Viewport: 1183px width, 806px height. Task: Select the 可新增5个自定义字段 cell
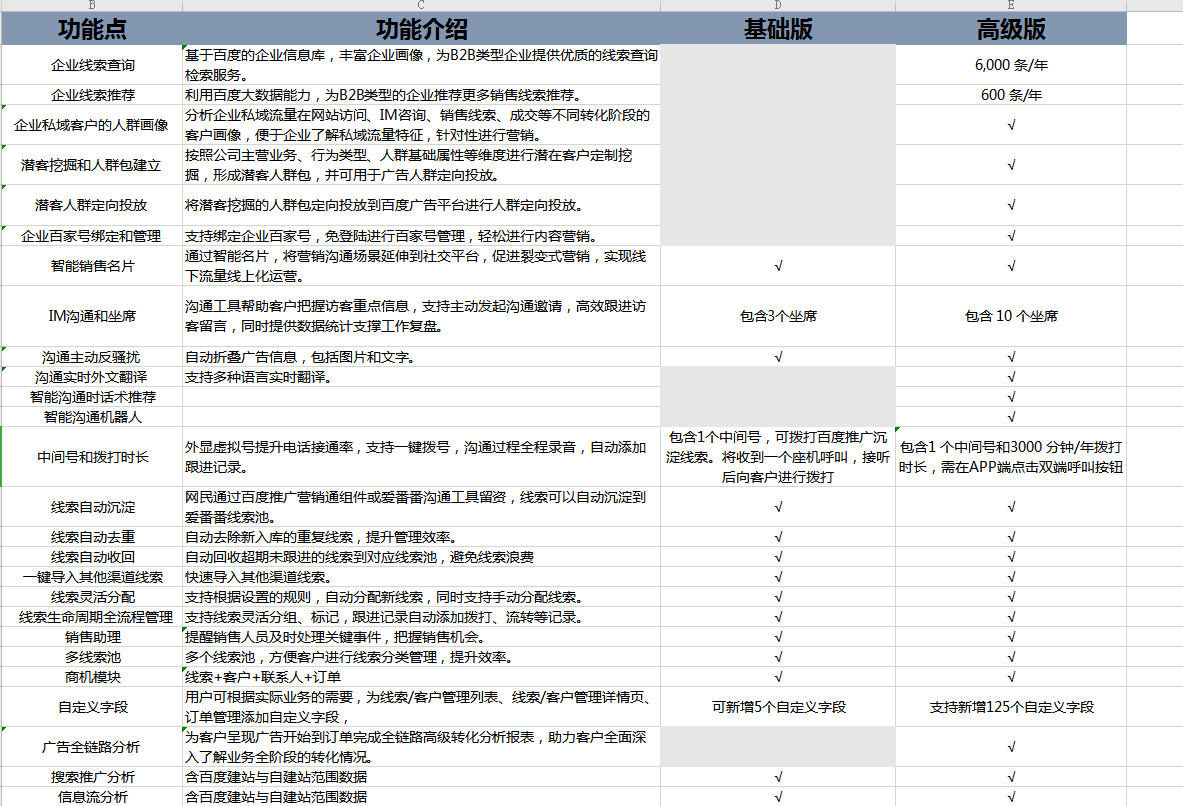tap(778, 707)
